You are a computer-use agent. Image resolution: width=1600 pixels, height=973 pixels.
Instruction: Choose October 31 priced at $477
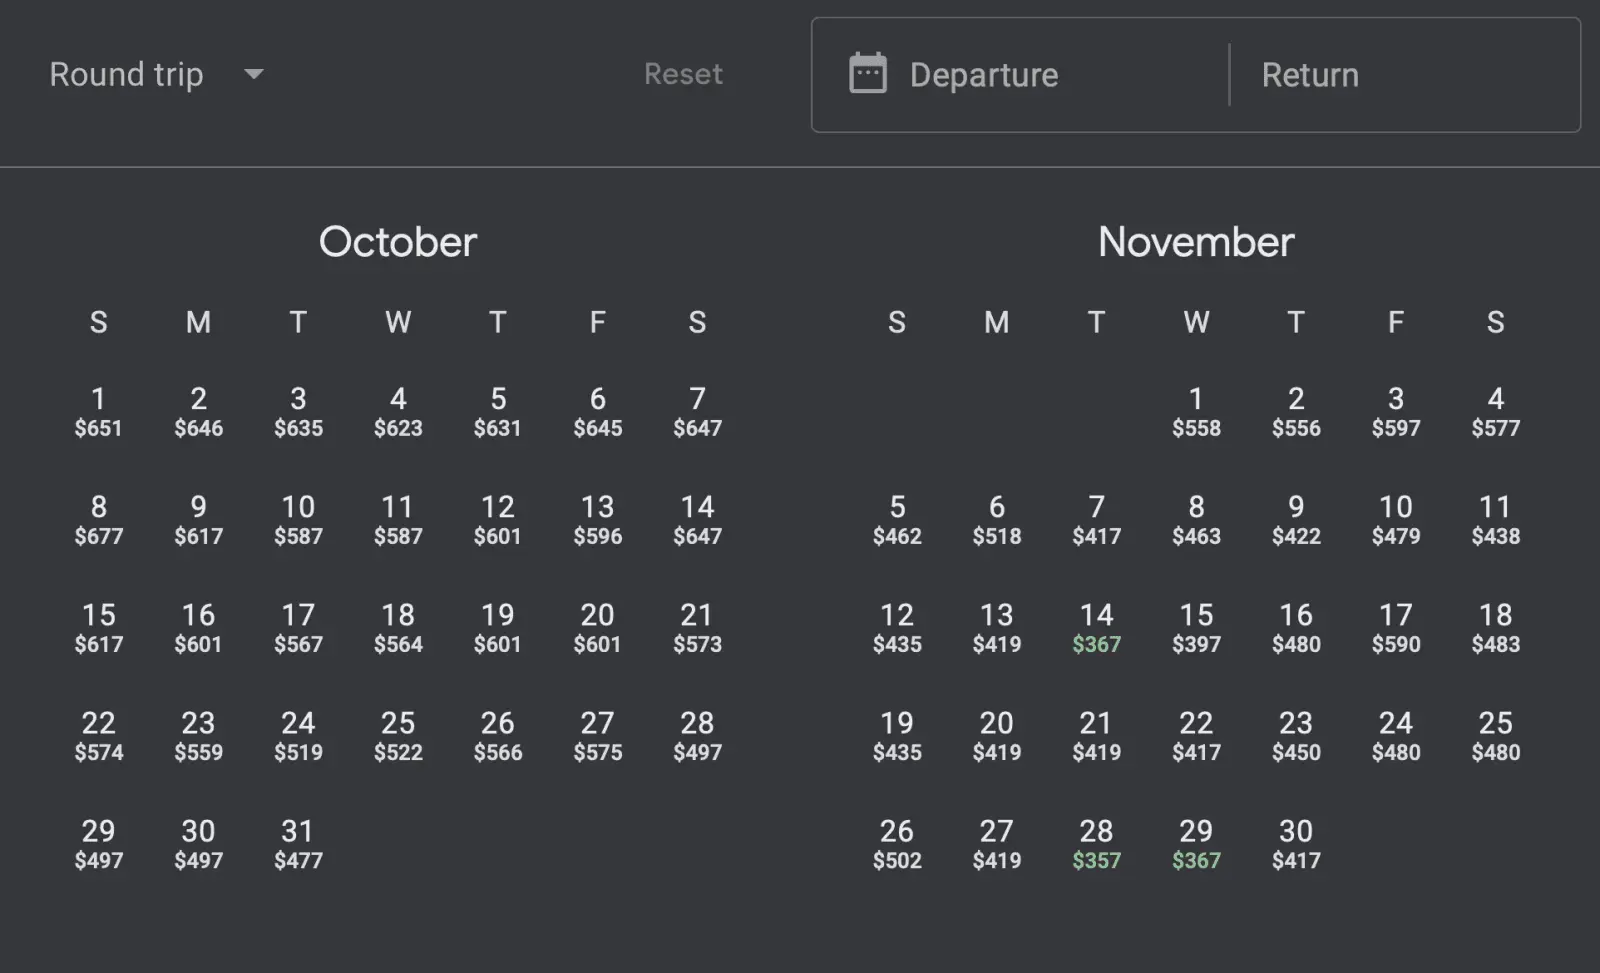[298, 843]
